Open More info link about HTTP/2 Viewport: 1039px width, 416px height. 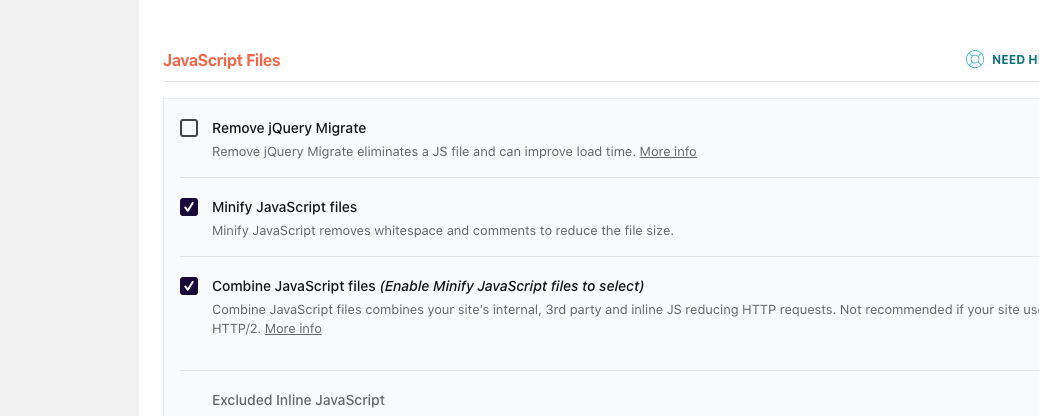point(293,329)
